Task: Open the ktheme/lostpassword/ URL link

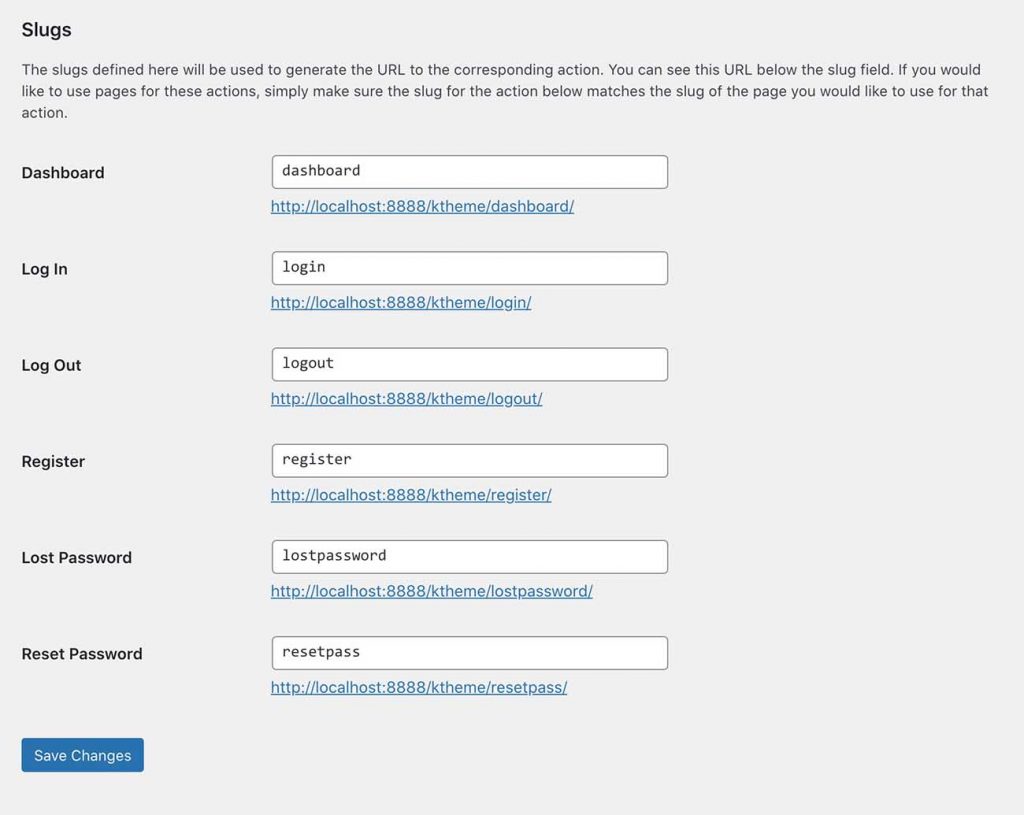Action: point(432,591)
